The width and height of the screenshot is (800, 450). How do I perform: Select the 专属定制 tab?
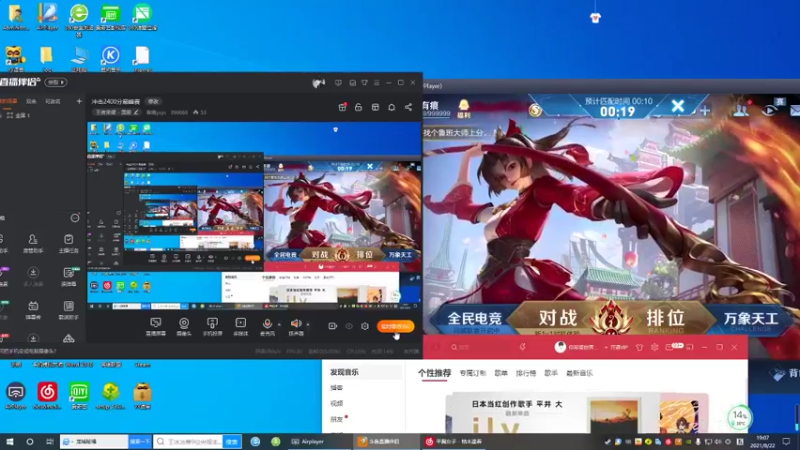(x=472, y=373)
